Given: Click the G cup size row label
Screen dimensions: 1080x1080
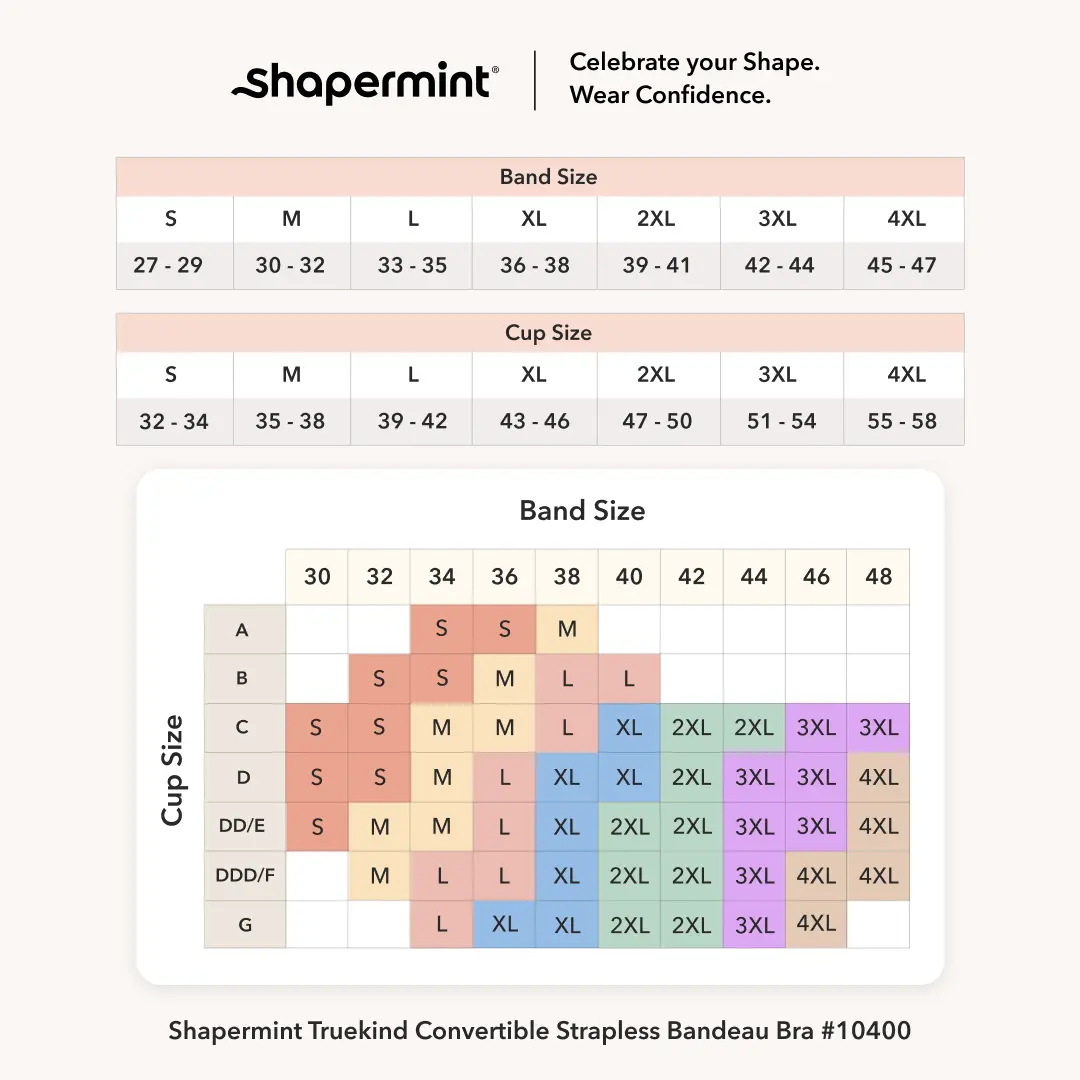Looking at the screenshot, I should click(x=244, y=925).
